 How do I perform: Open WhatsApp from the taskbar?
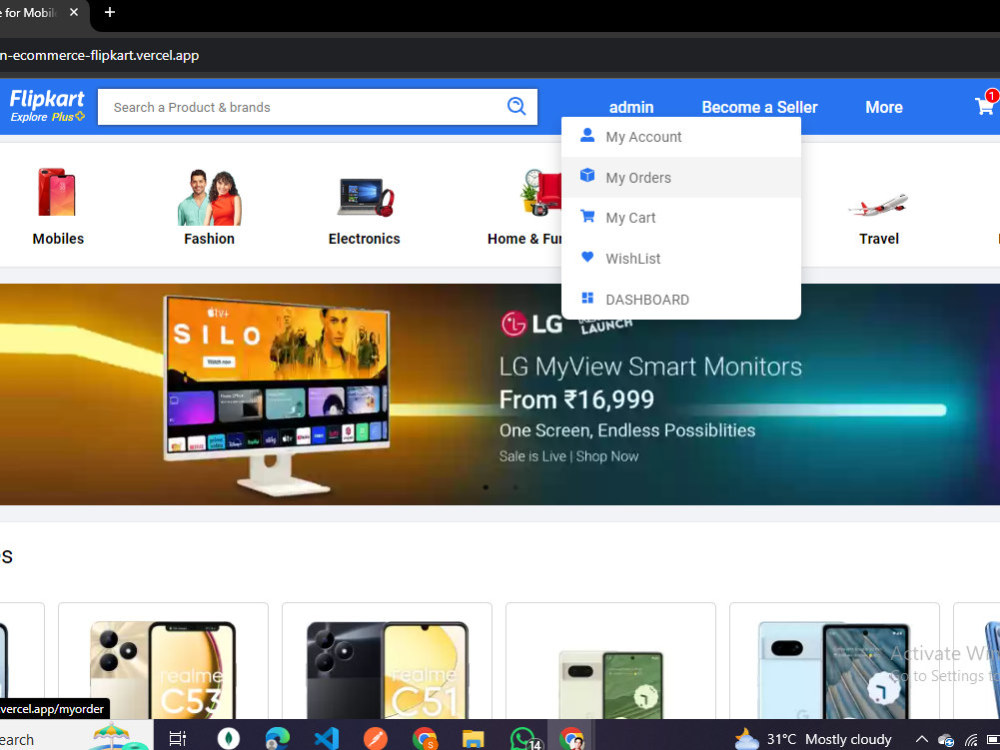tap(524, 739)
